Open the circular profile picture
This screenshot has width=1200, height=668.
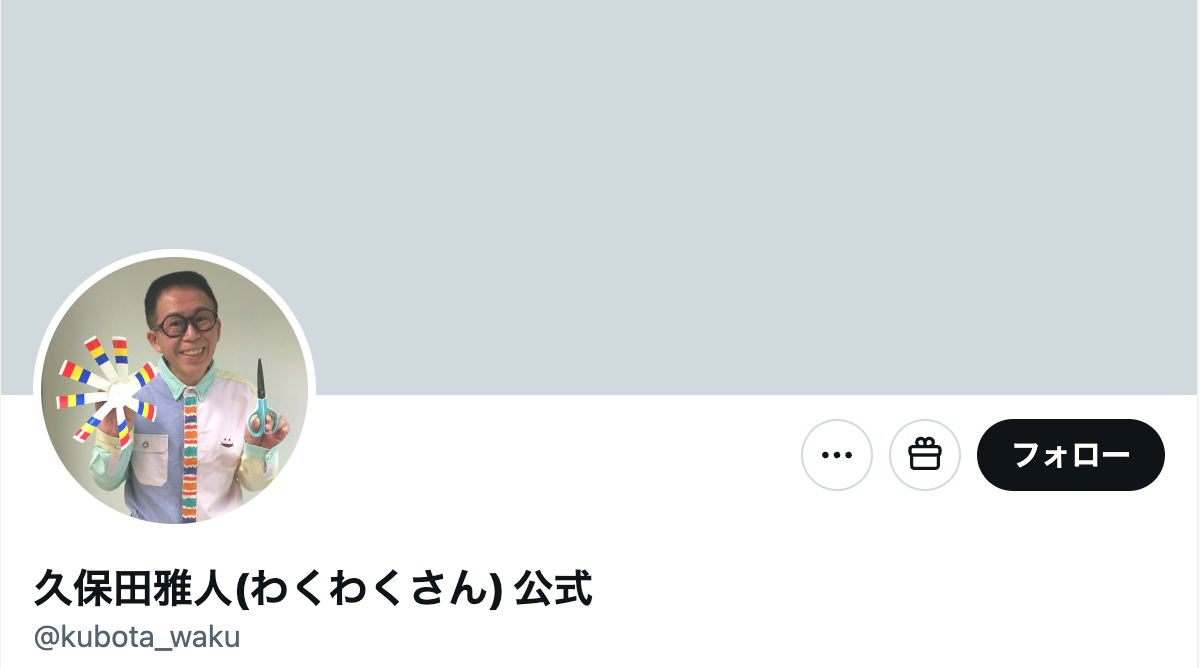click(x=175, y=390)
